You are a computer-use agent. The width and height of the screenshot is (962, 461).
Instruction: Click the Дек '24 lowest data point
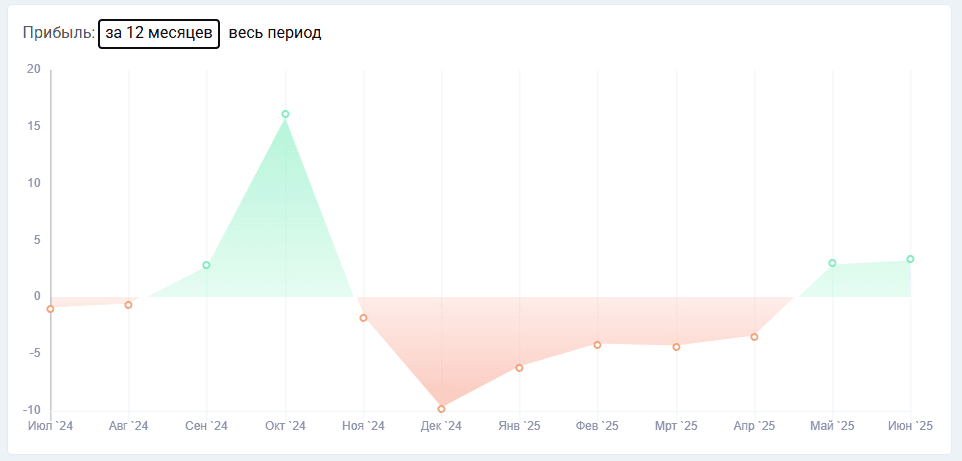[x=441, y=409]
